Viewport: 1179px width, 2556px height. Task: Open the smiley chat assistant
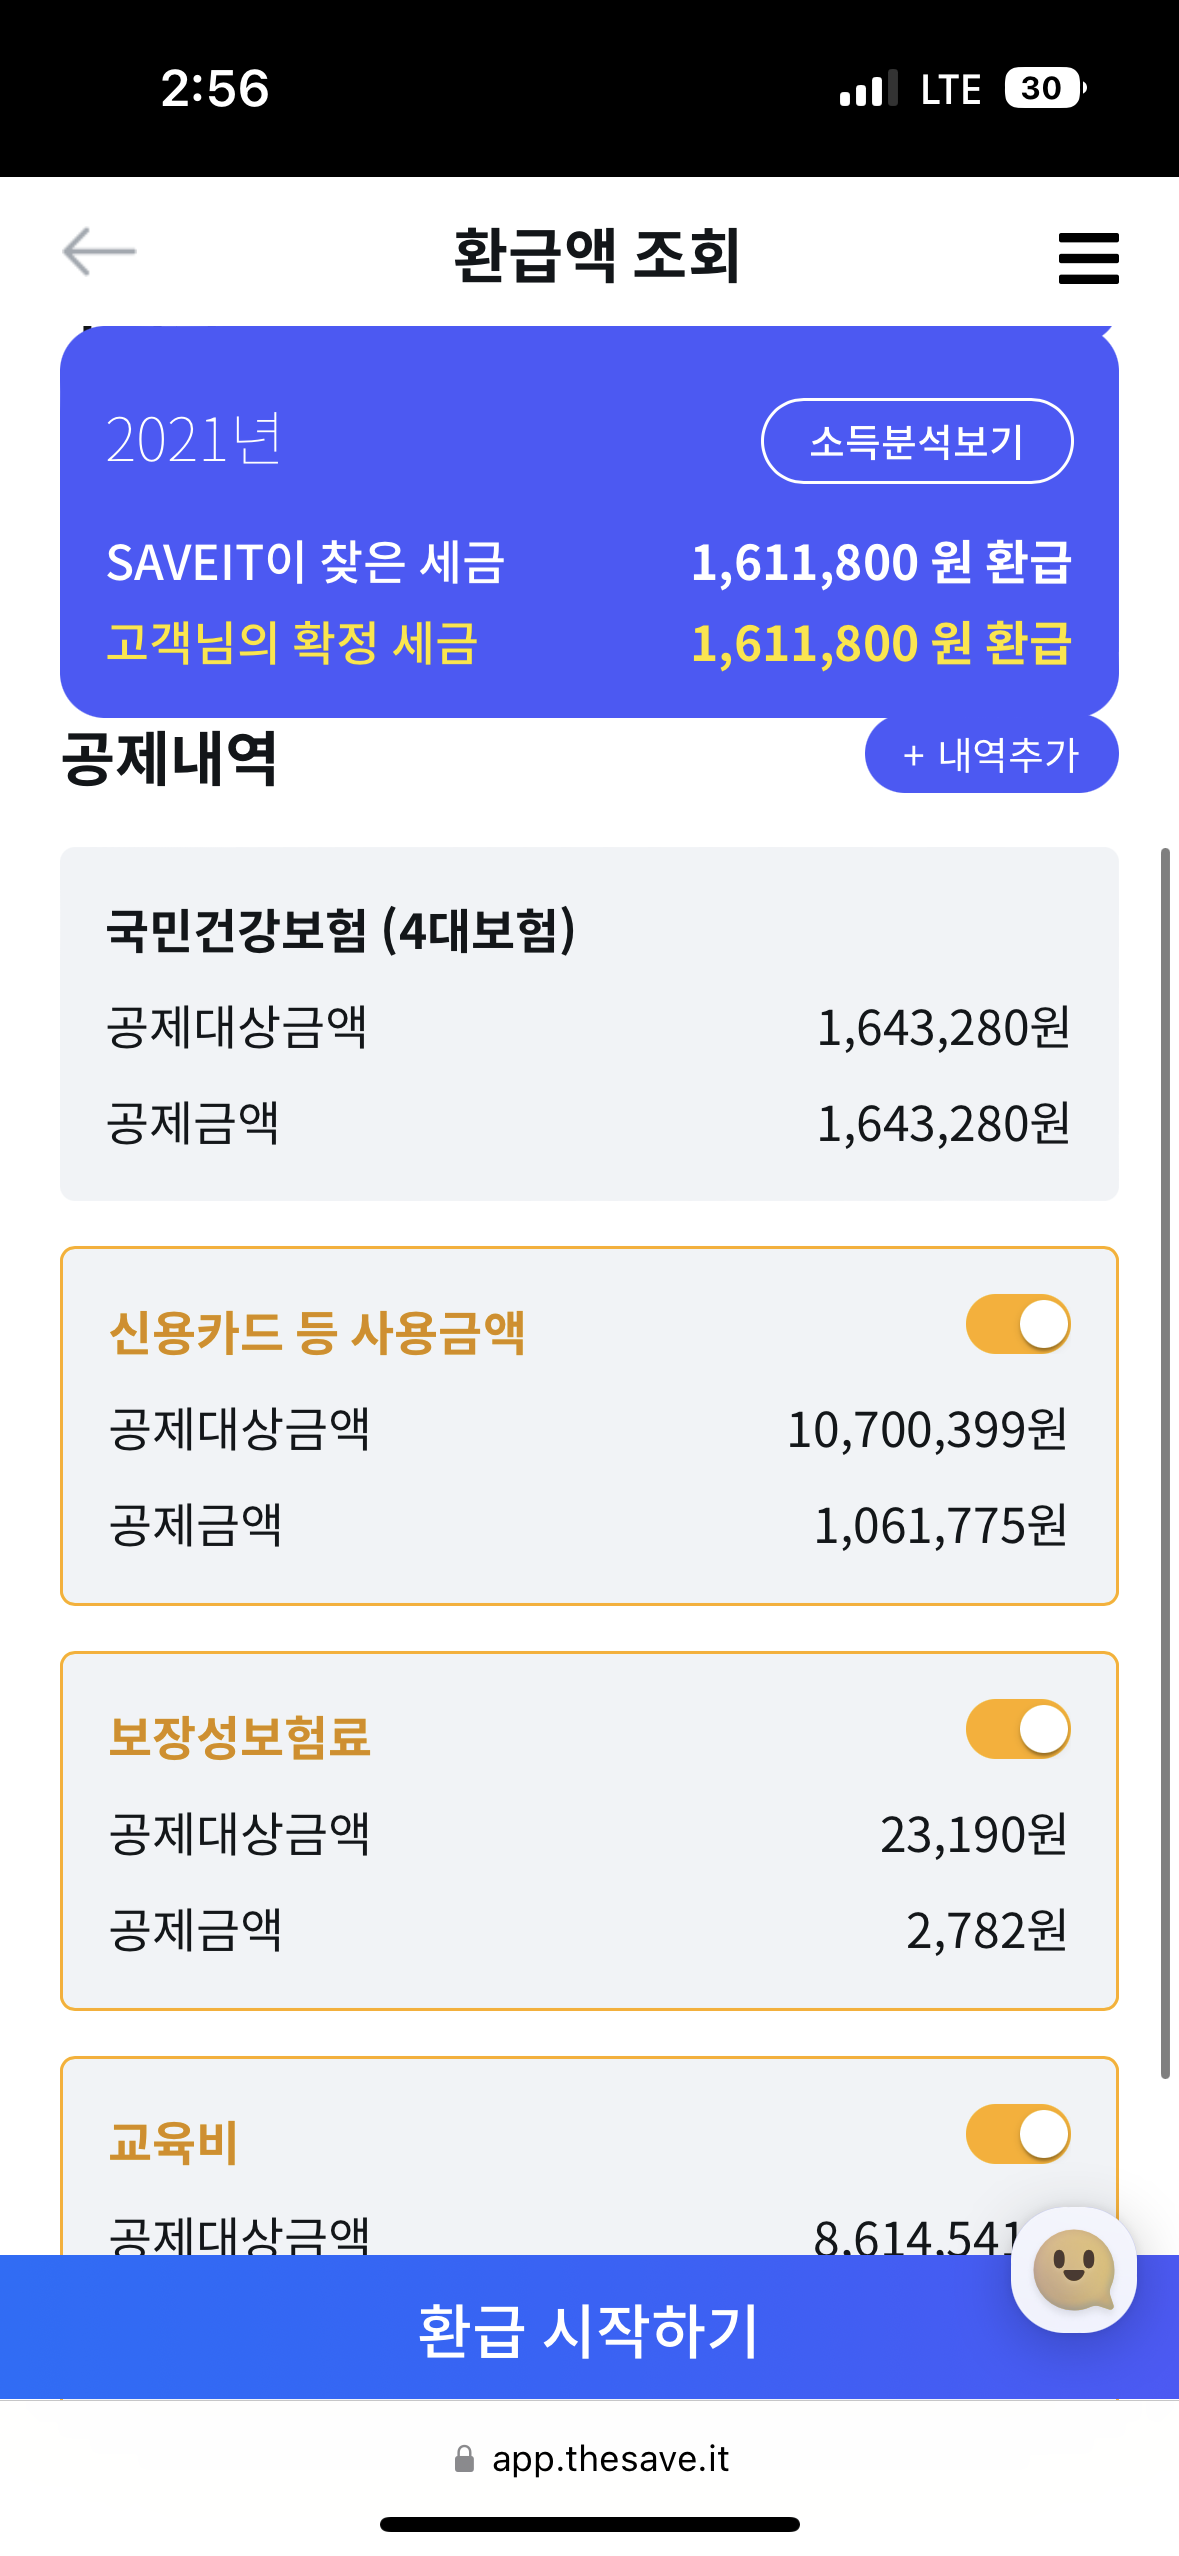coord(1073,2269)
